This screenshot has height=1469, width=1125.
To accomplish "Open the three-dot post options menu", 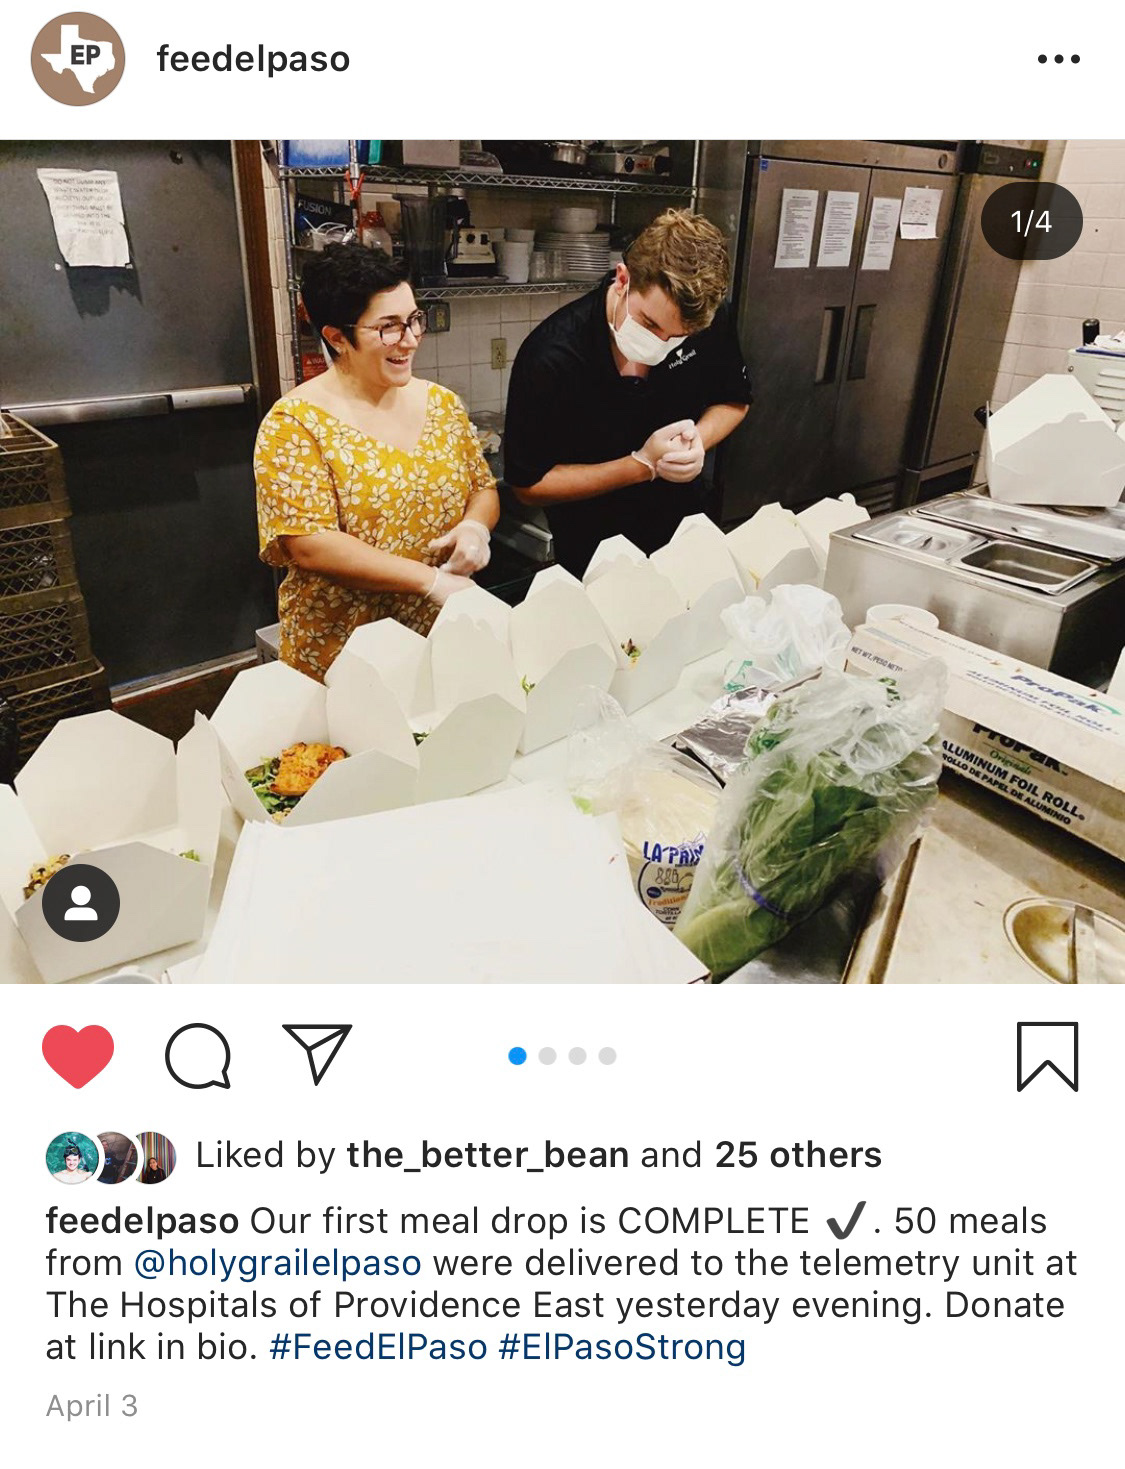I will (1059, 59).
